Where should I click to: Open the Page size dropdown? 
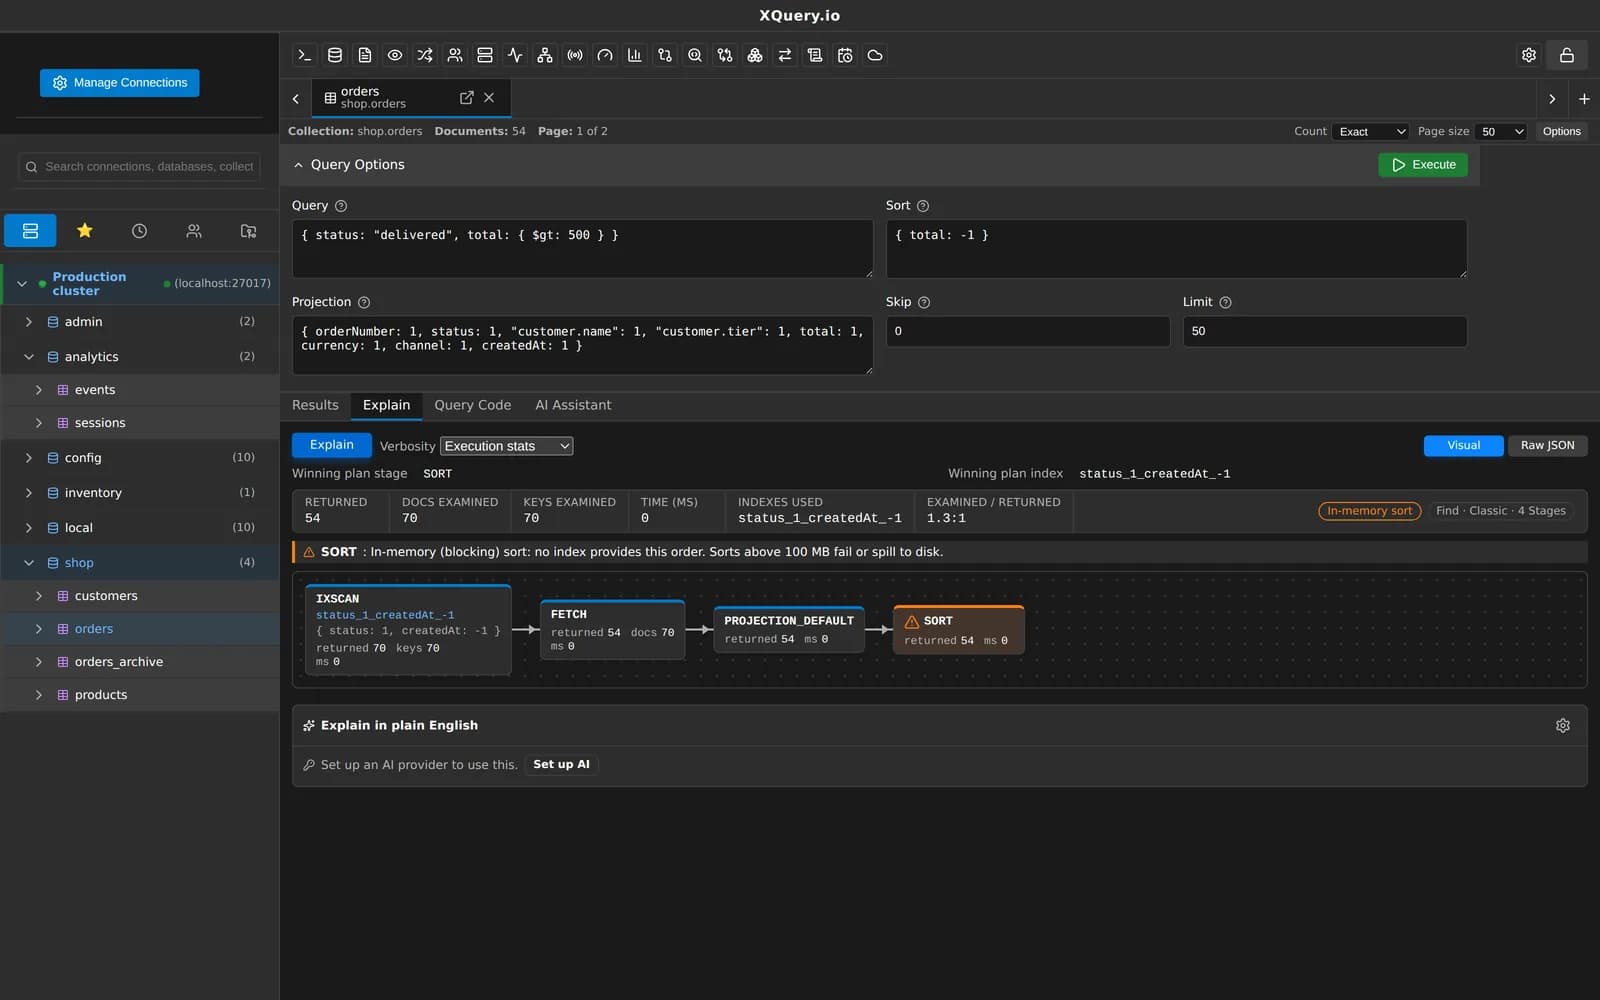coord(1502,132)
